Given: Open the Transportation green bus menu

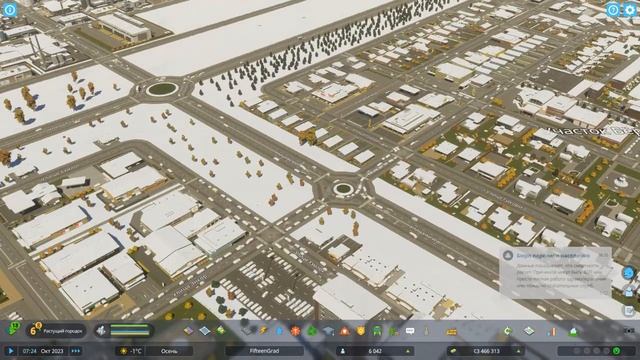Looking at the screenshot, I should pyautogui.click(x=377, y=331).
